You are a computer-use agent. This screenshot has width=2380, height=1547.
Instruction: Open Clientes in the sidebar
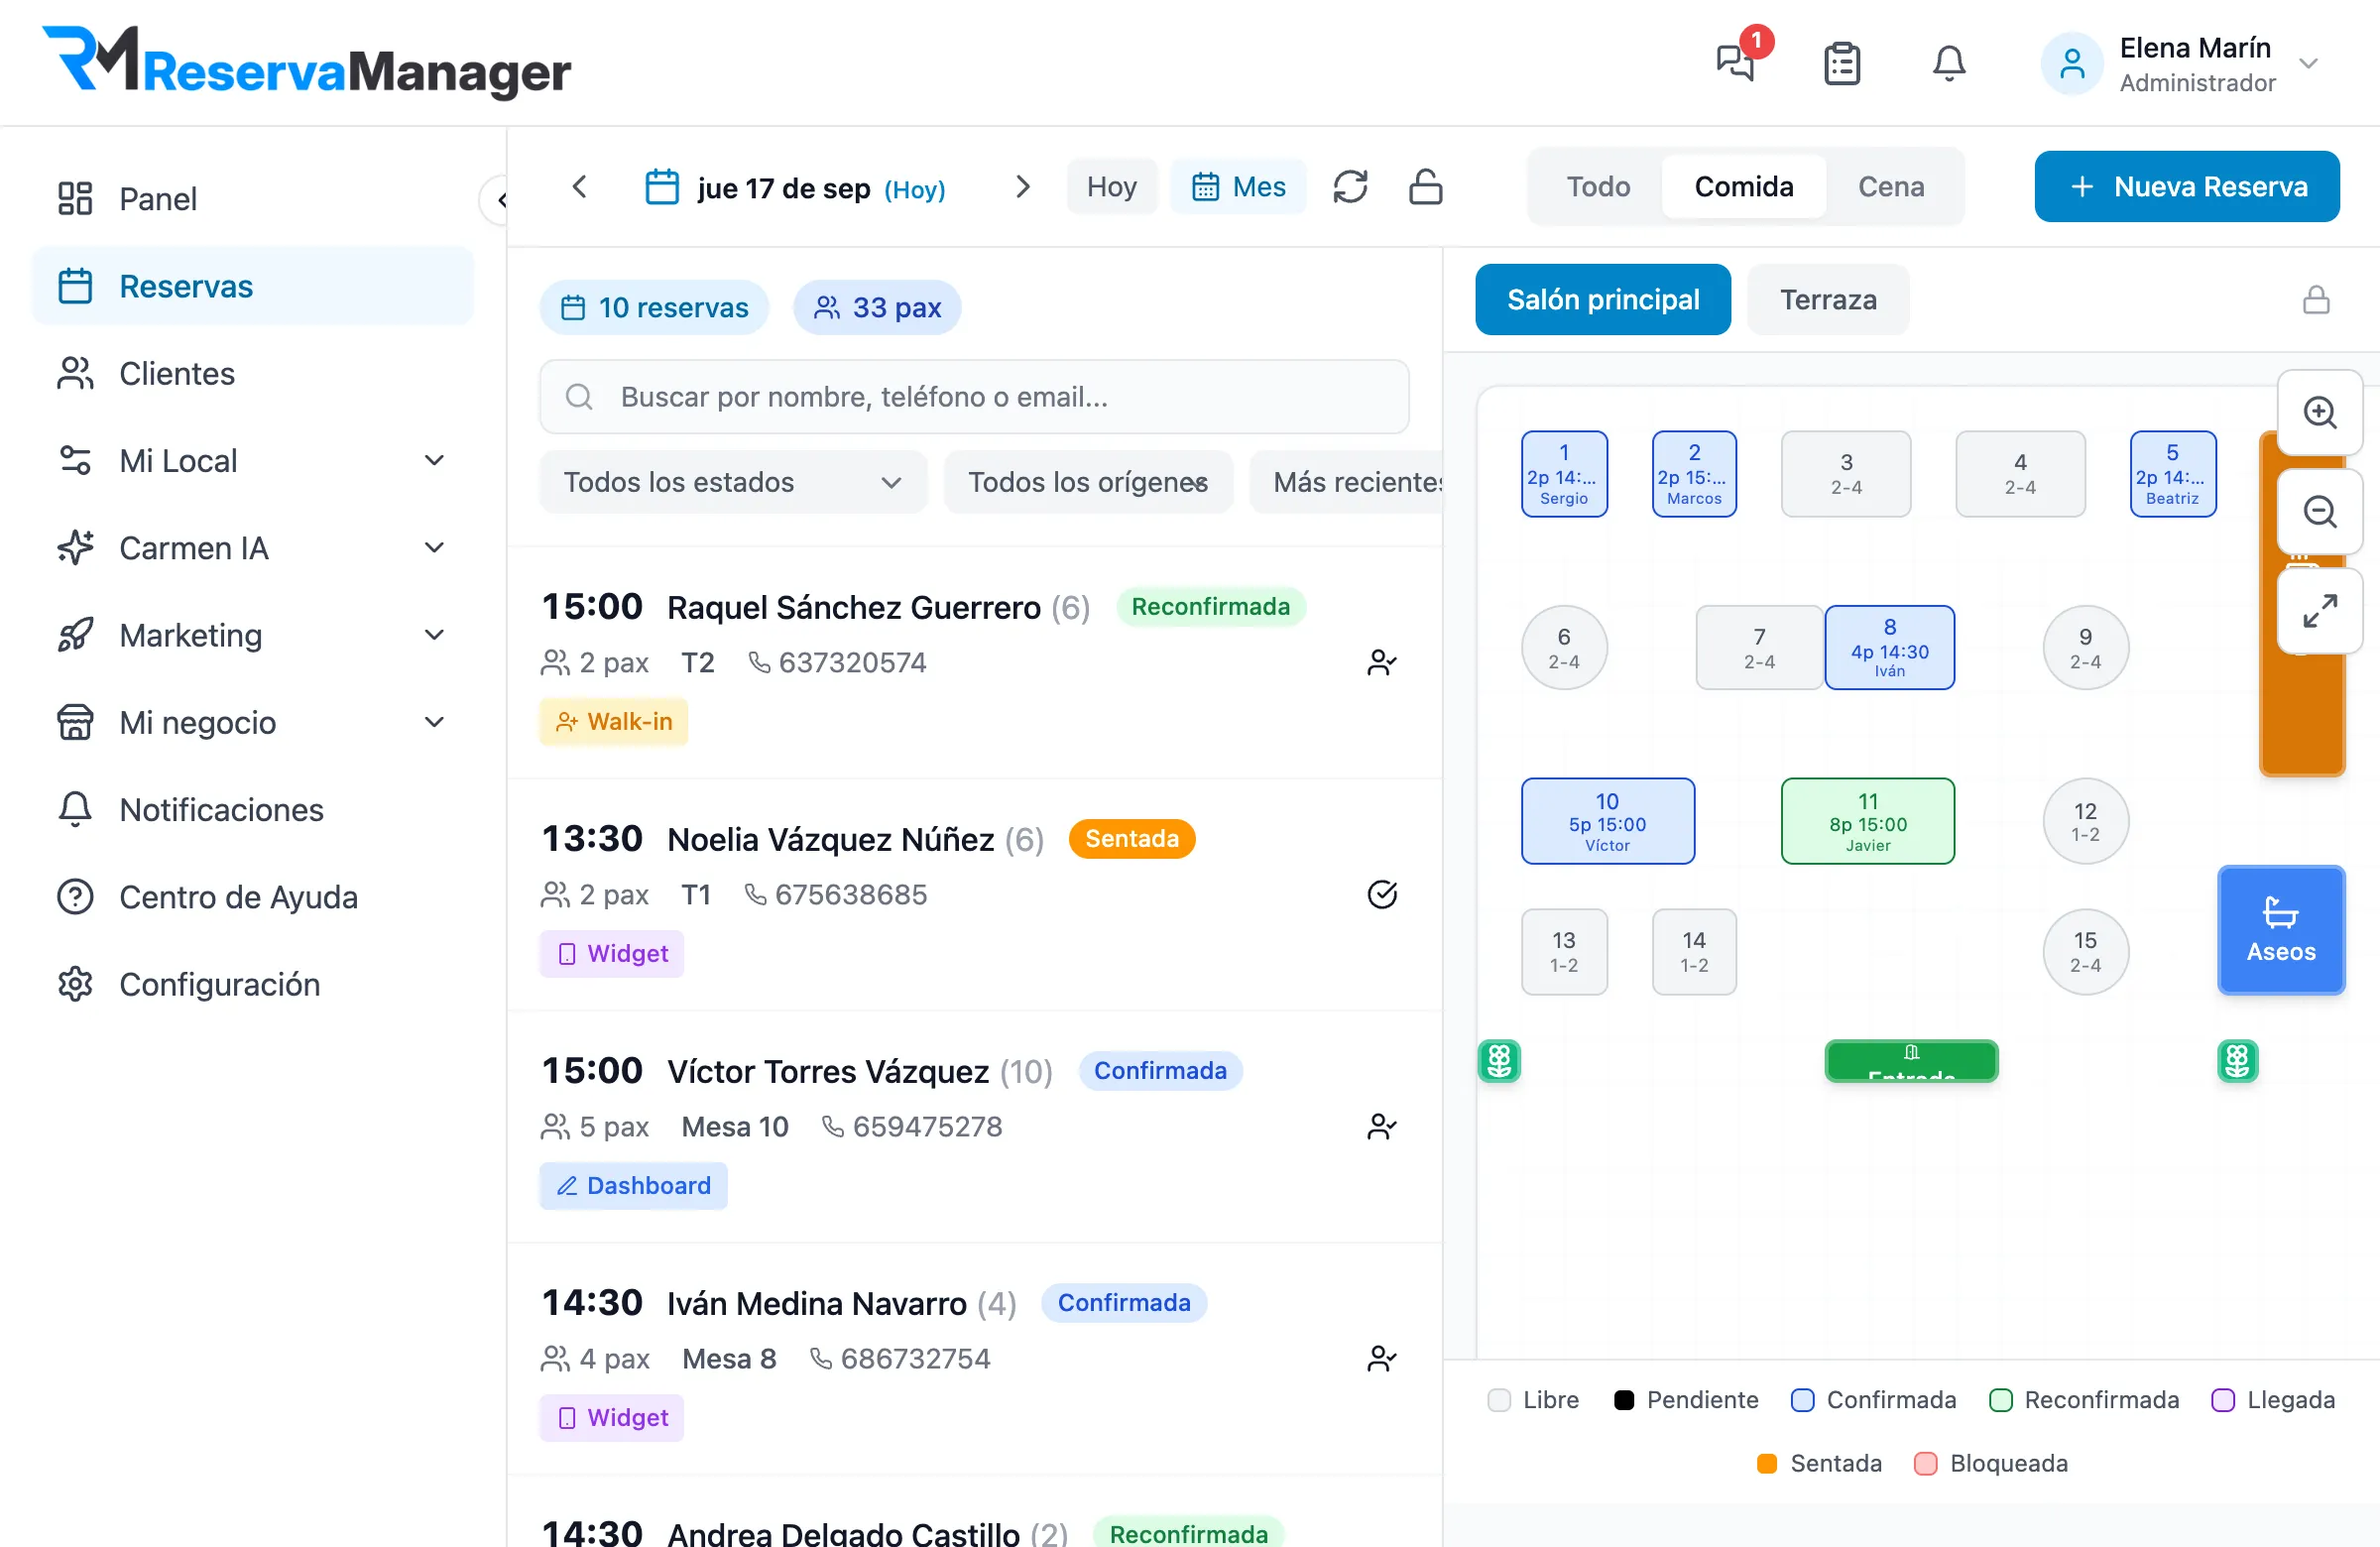252,374
